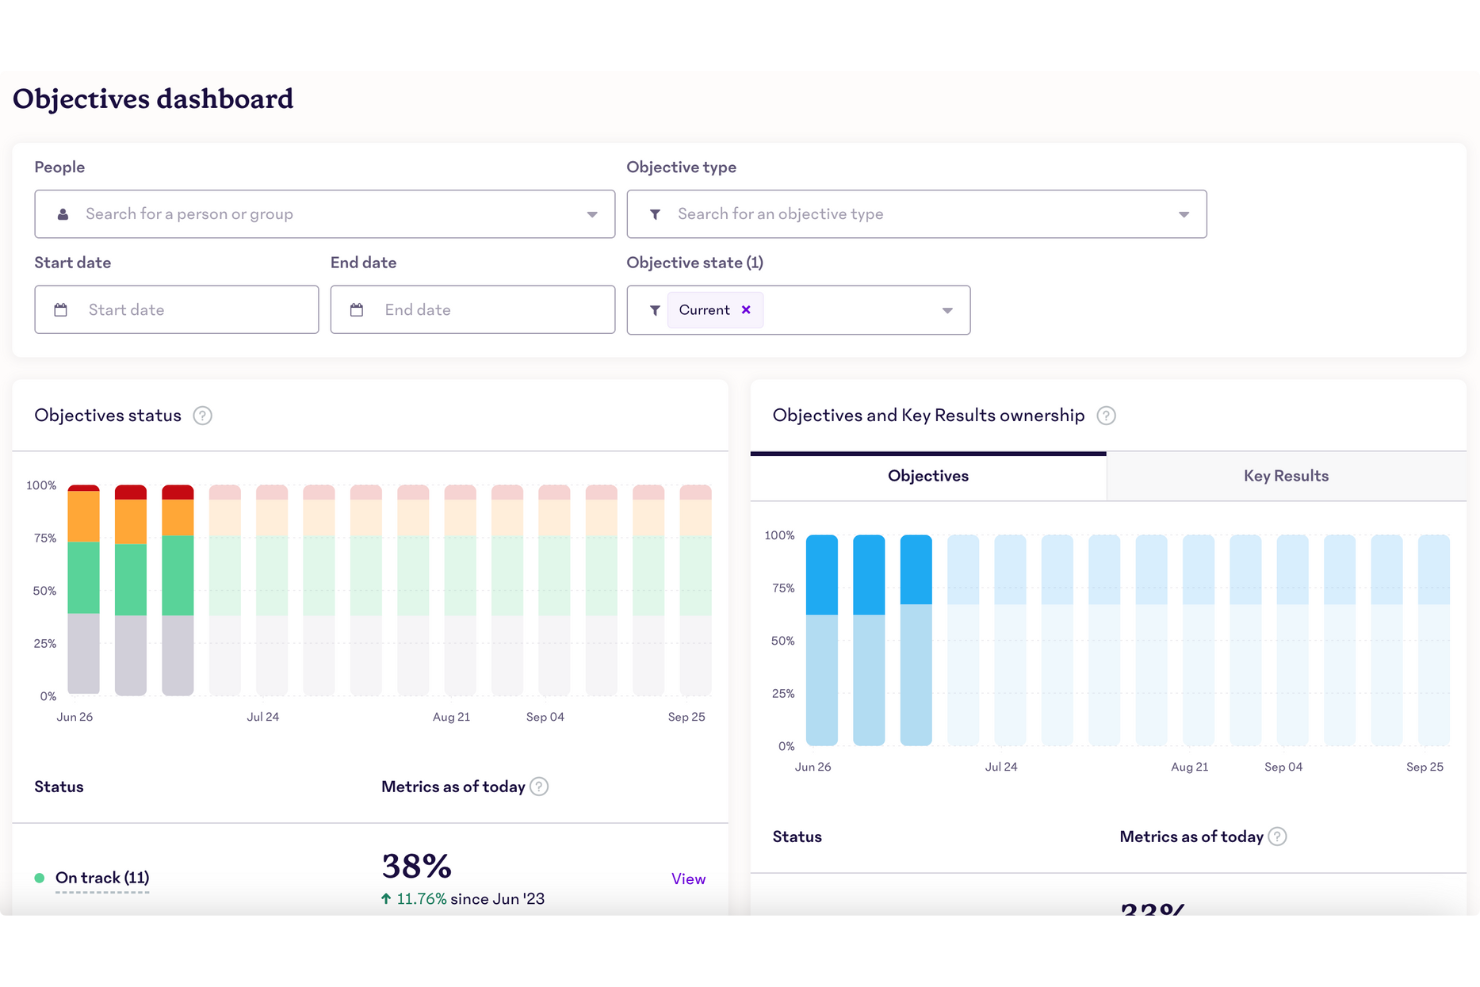Expand the Objective state dropdown

(947, 310)
